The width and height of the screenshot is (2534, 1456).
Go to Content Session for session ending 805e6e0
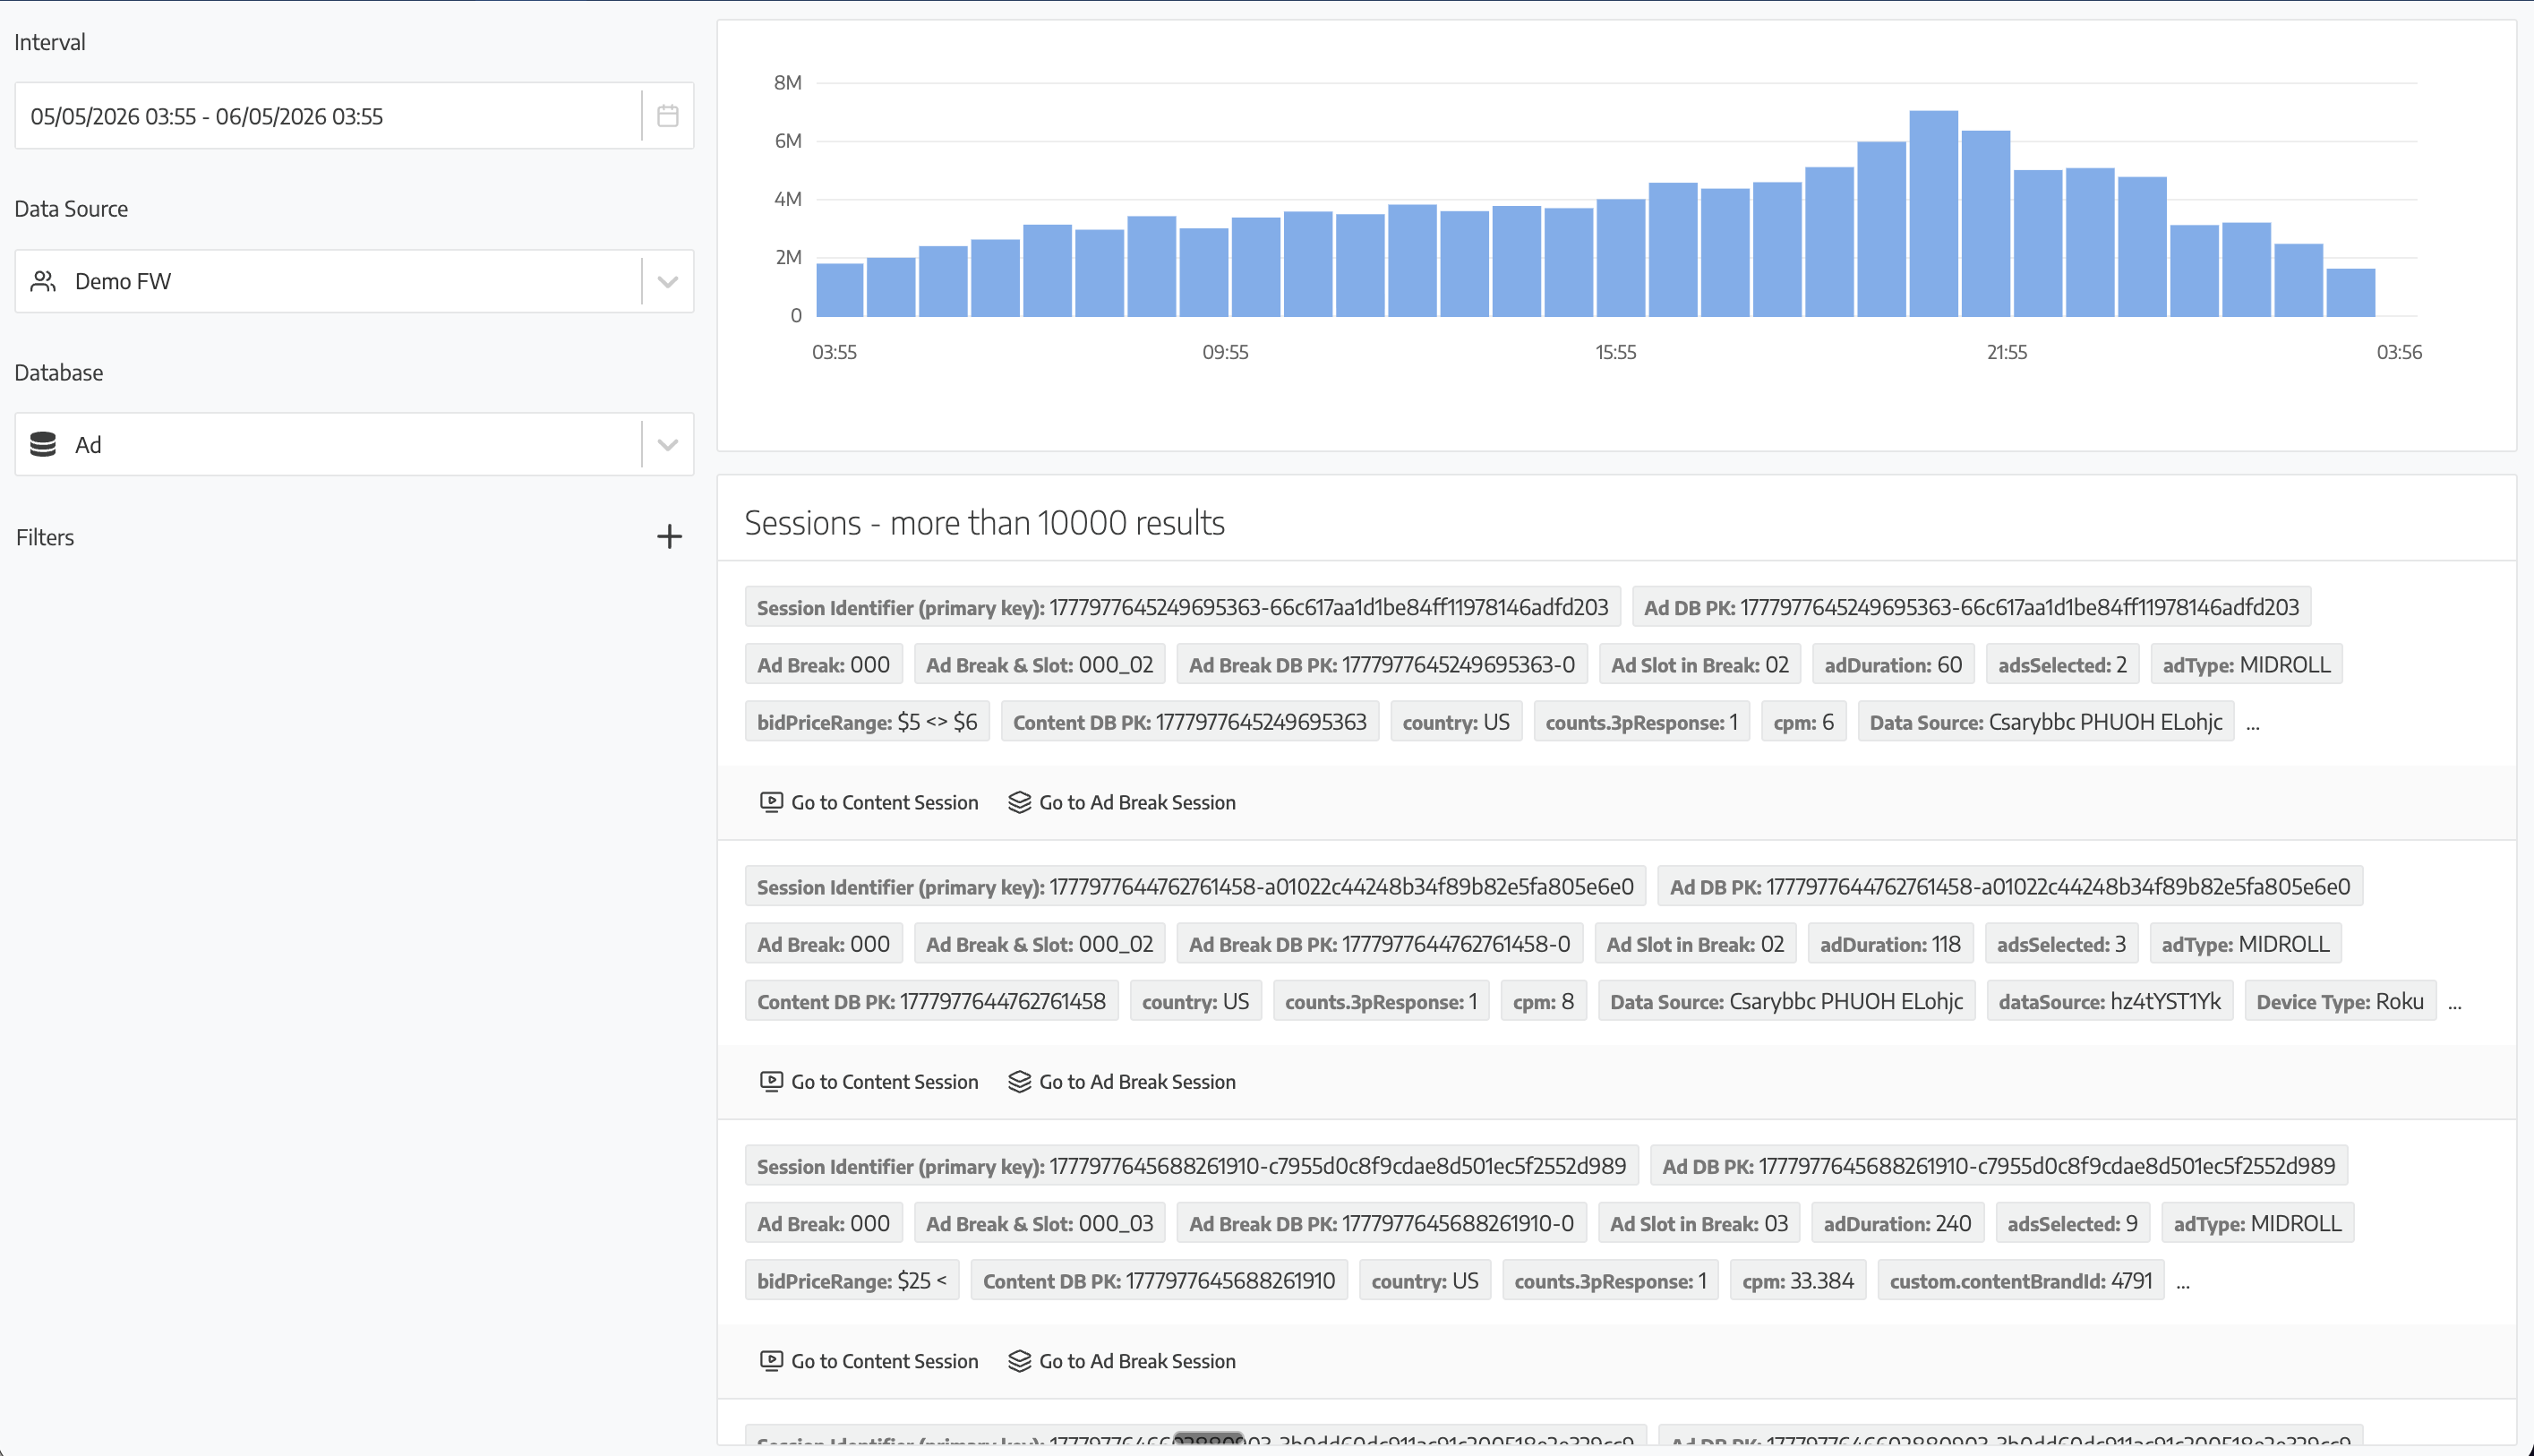[869, 1082]
